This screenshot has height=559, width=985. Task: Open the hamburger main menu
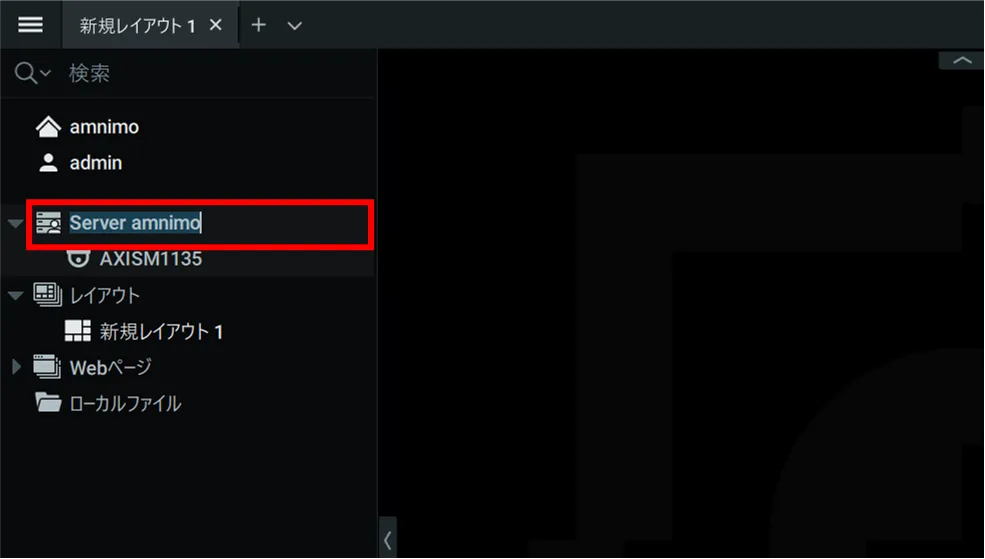click(x=30, y=24)
